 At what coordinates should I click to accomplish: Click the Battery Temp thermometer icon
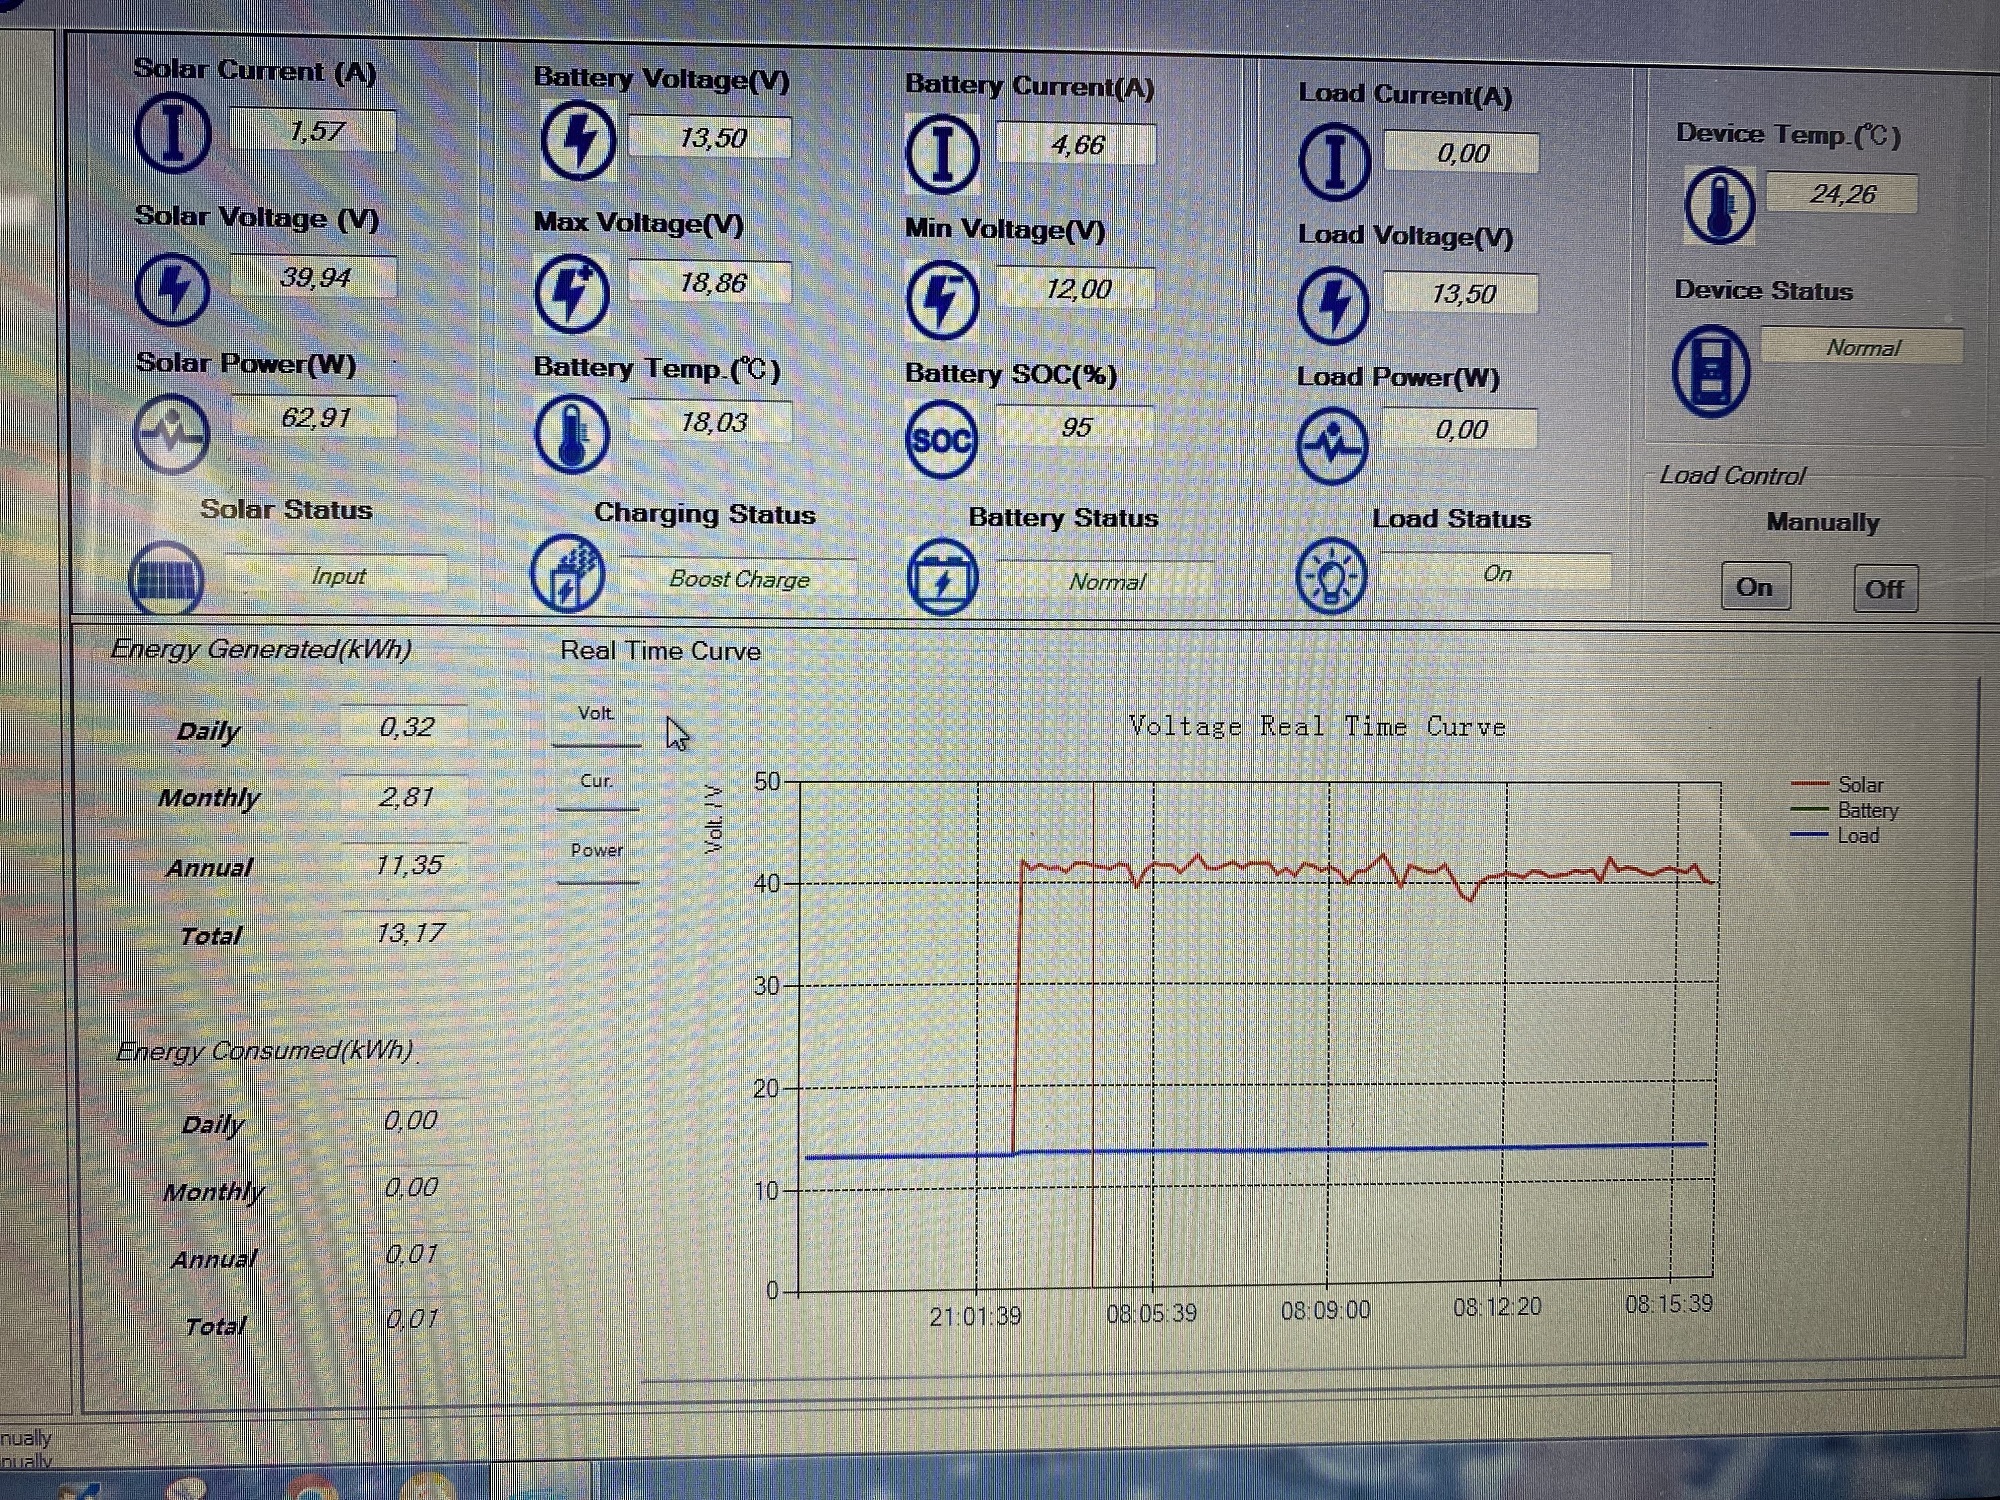click(571, 434)
